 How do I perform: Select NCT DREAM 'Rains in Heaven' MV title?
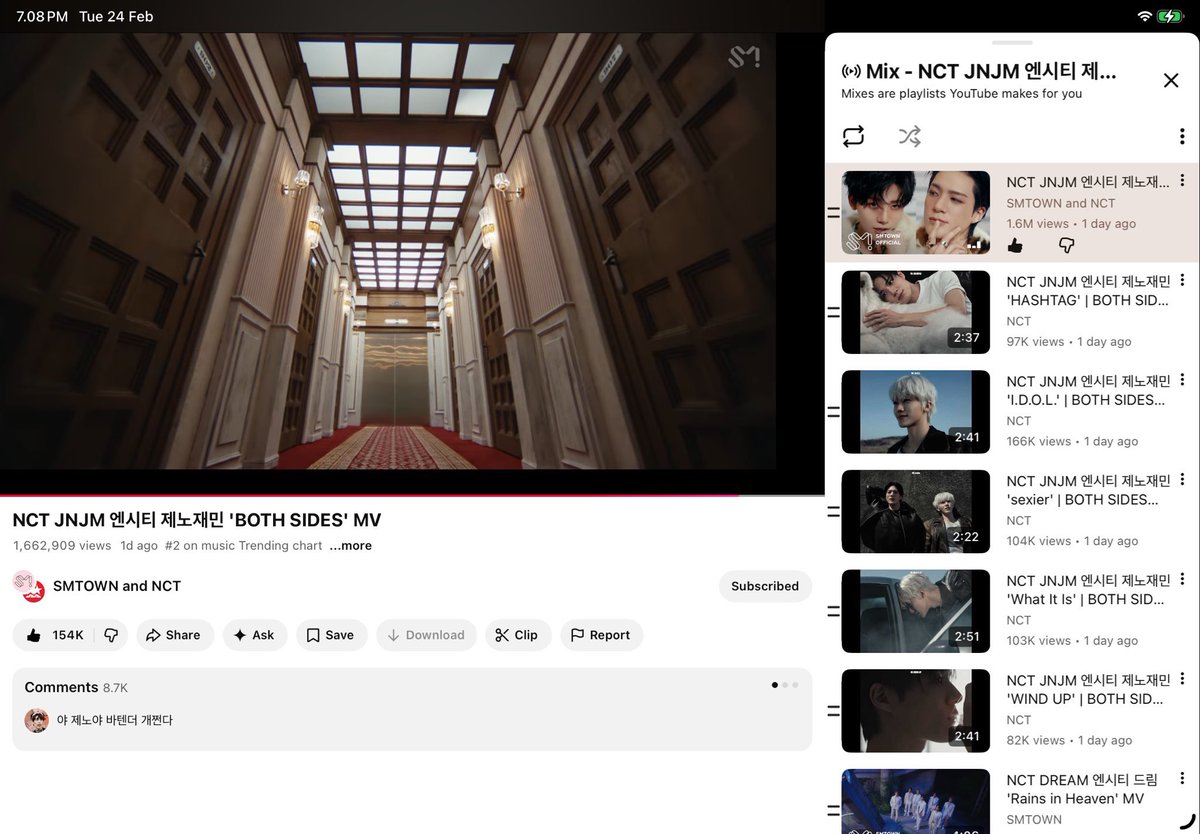click(1084, 789)
